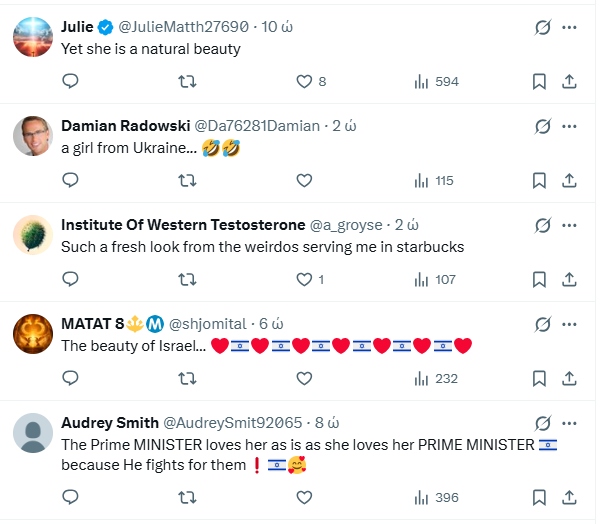Share Julie's tweet
Image resolution: width=601 pixels, height=524 pixels.
(x=569, y=82)
